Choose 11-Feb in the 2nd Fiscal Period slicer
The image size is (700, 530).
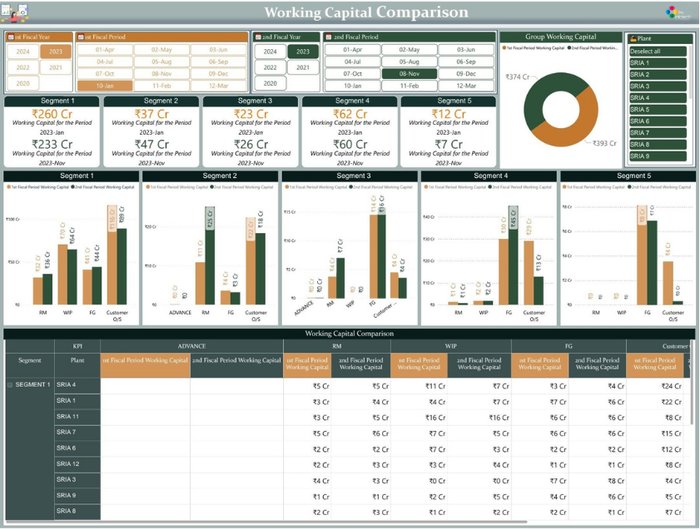[x=409, y=86]
